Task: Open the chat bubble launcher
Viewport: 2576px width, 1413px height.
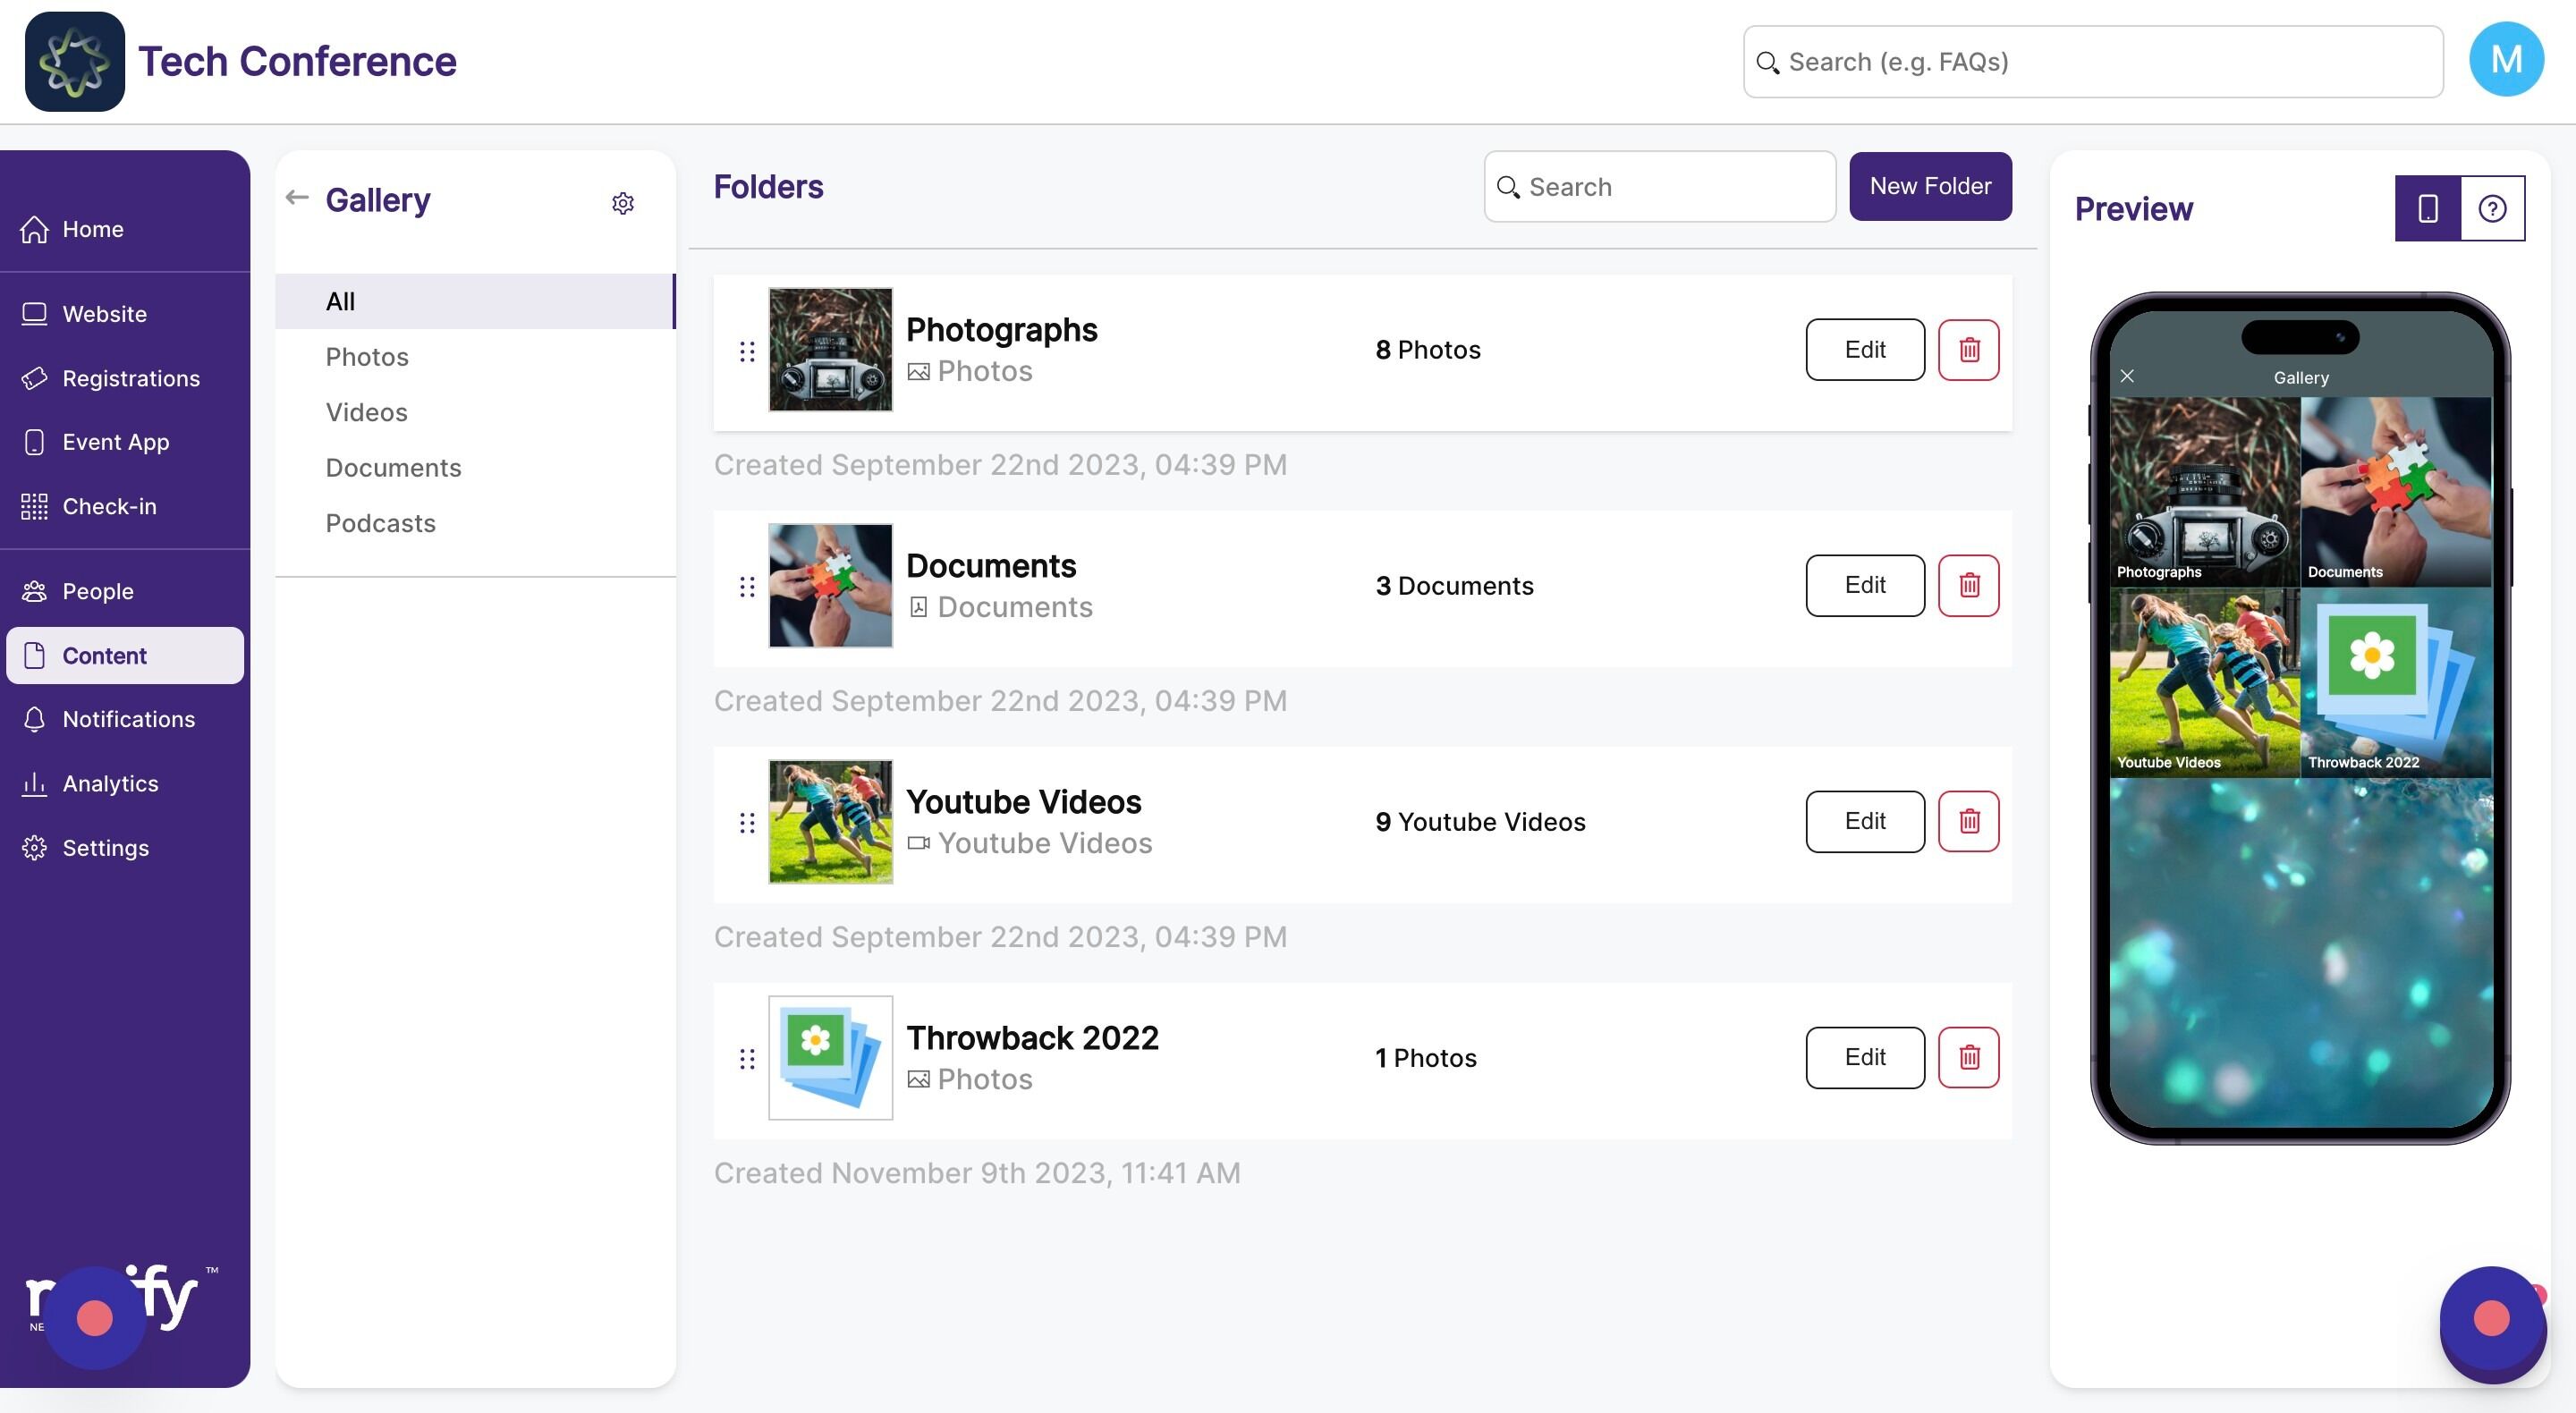Action: point(2491,1319)
